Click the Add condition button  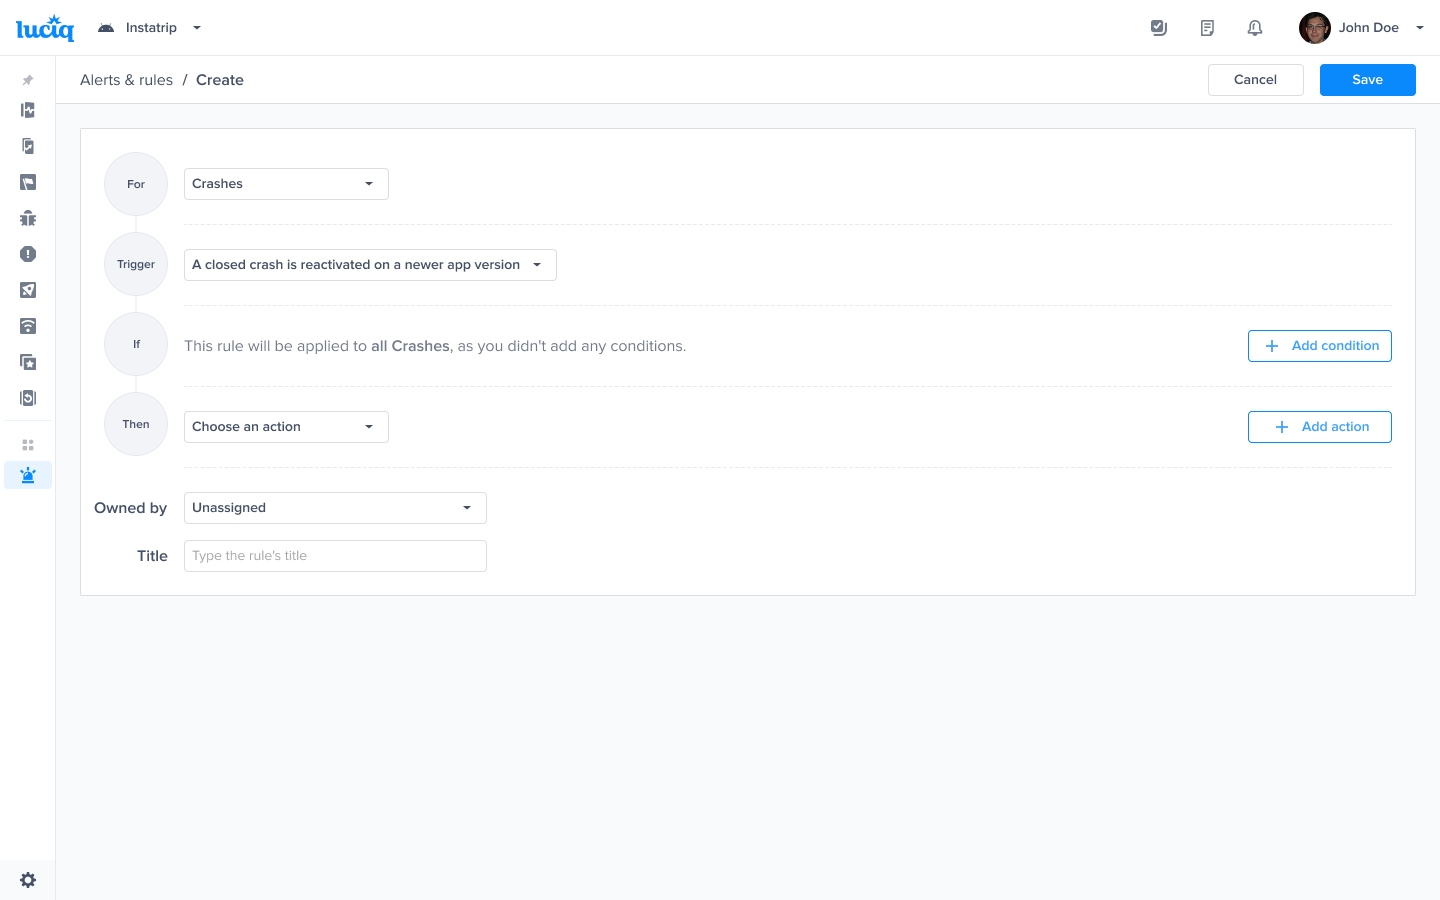(1319, 346)
